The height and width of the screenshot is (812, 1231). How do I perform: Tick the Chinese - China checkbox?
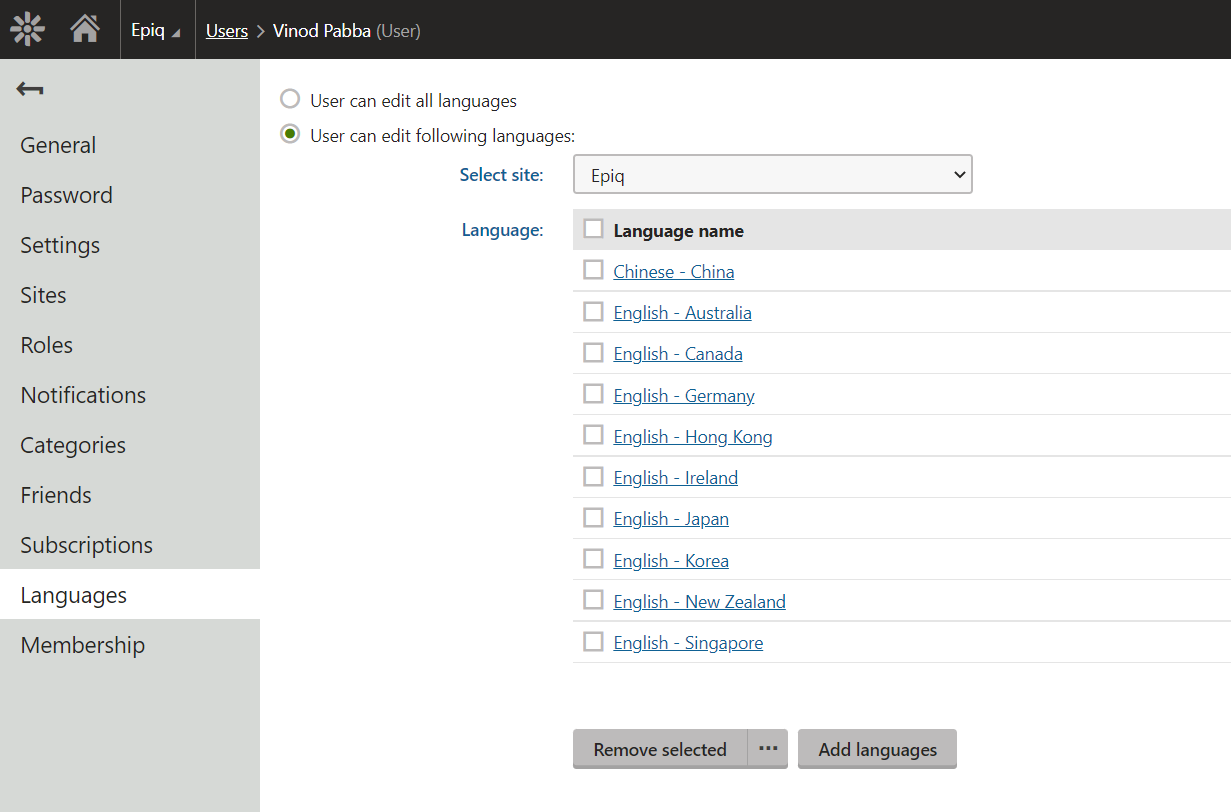(x=593, y=270)
